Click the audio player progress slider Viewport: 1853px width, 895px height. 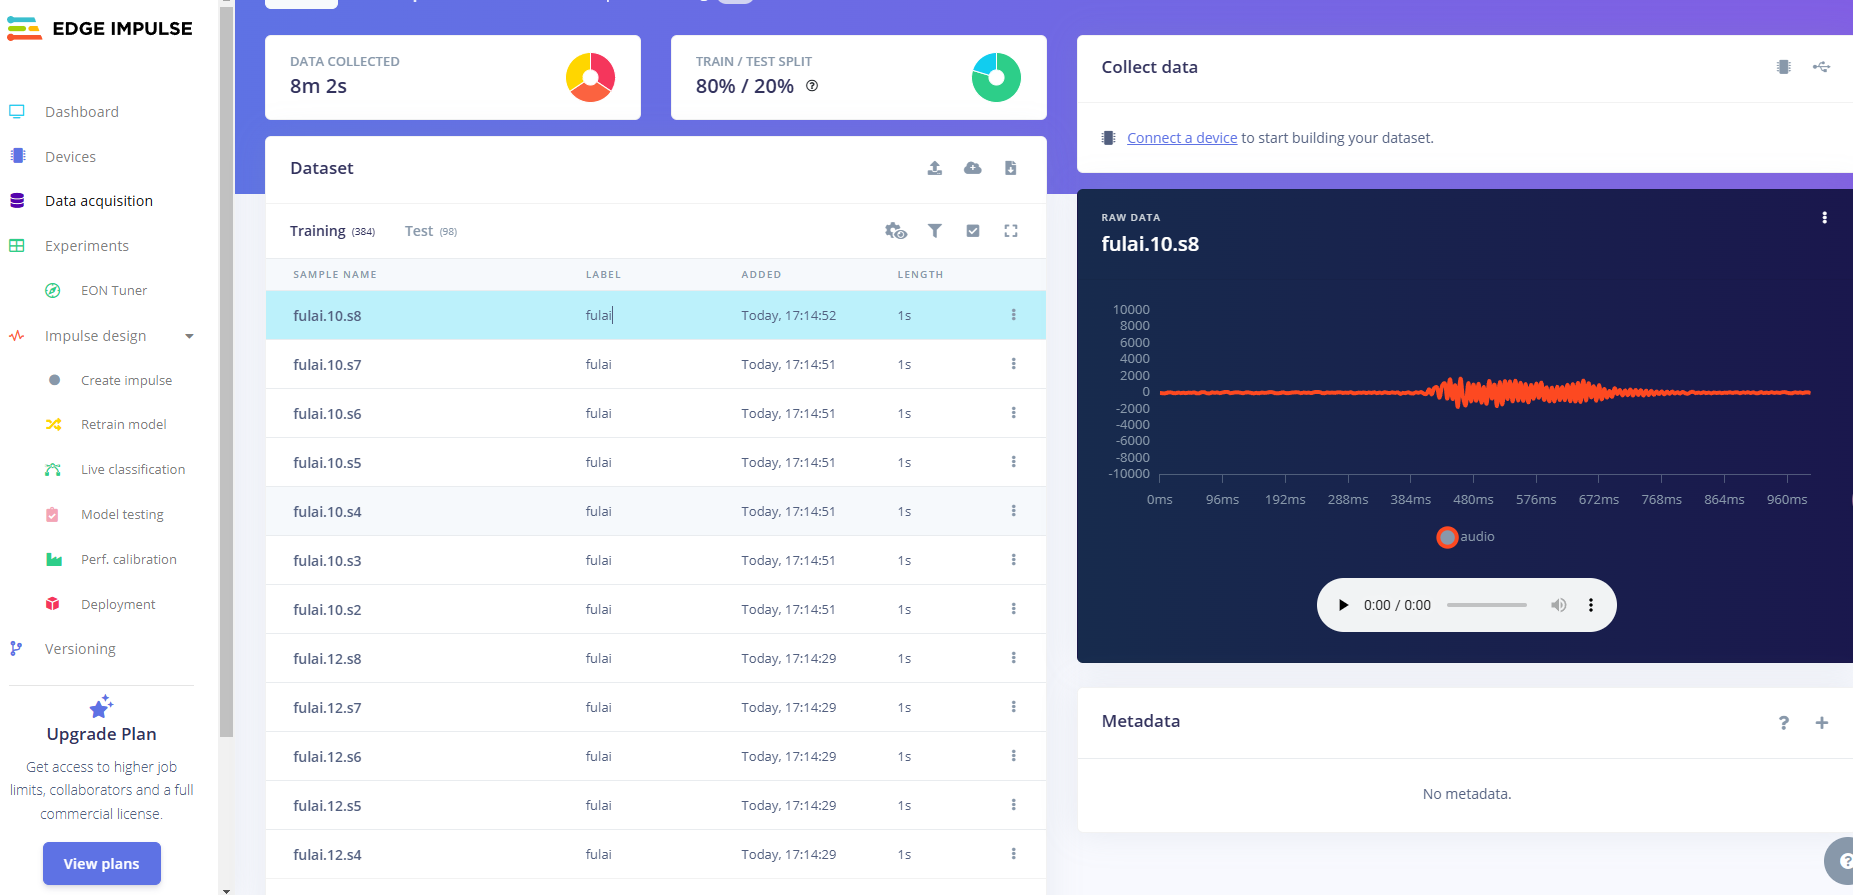pos(1486,605)
